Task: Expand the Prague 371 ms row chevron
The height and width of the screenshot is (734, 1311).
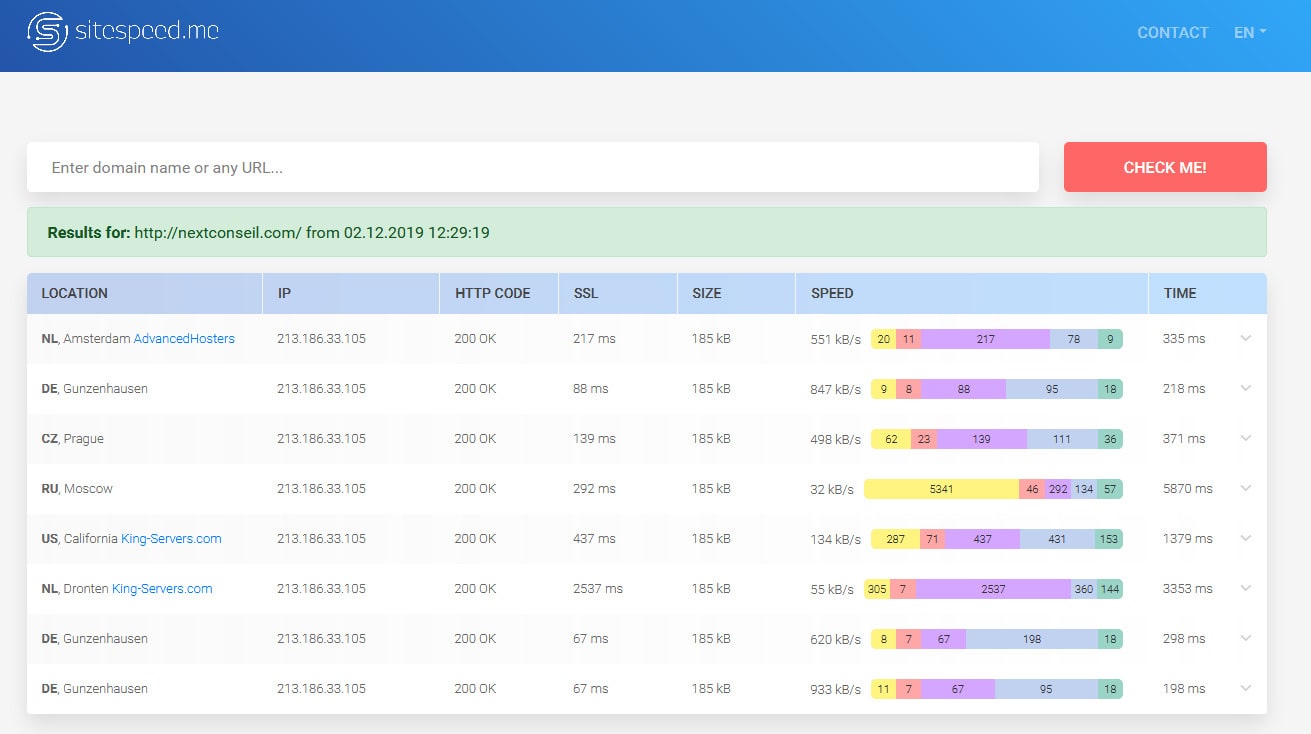Action: click(1245, 438)
